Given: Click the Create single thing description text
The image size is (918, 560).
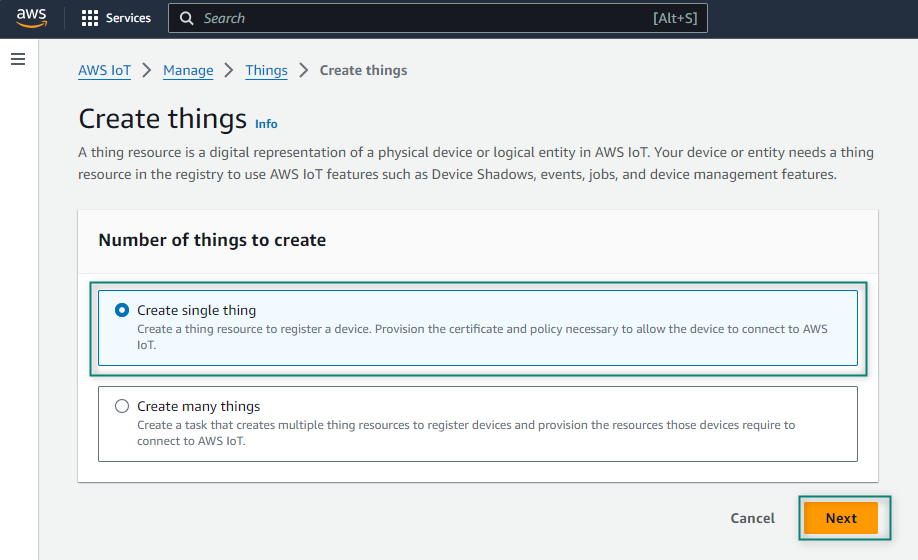Looking at the screenshot, I should [480, 337].
